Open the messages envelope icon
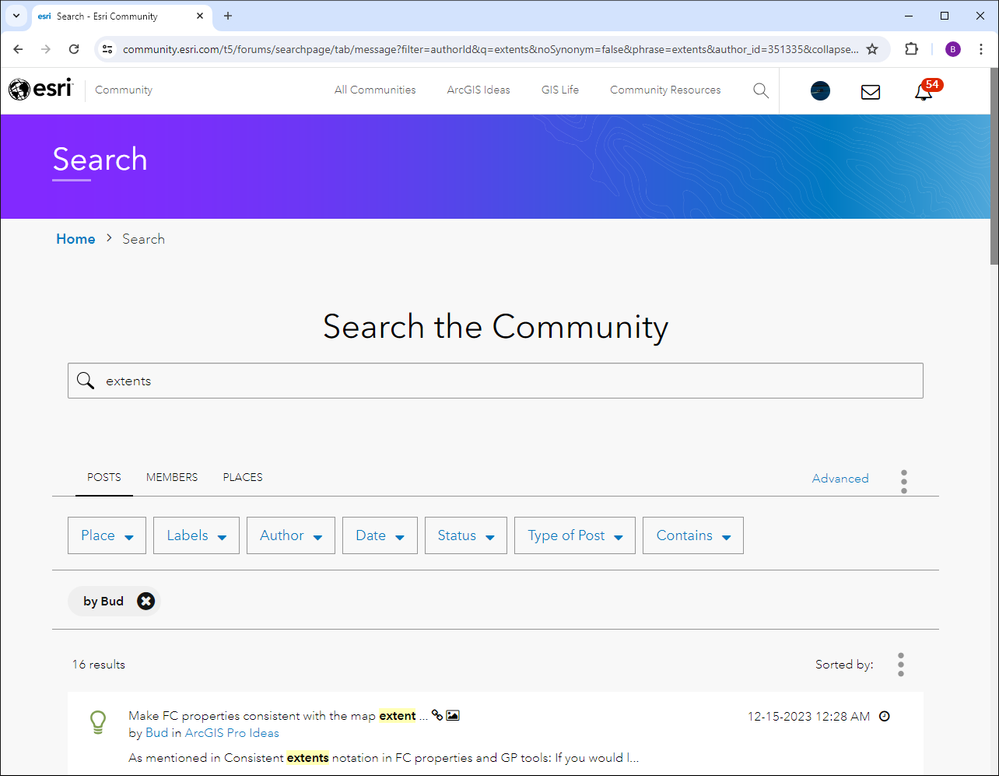 pyautogui.click(x=870, y=92)
